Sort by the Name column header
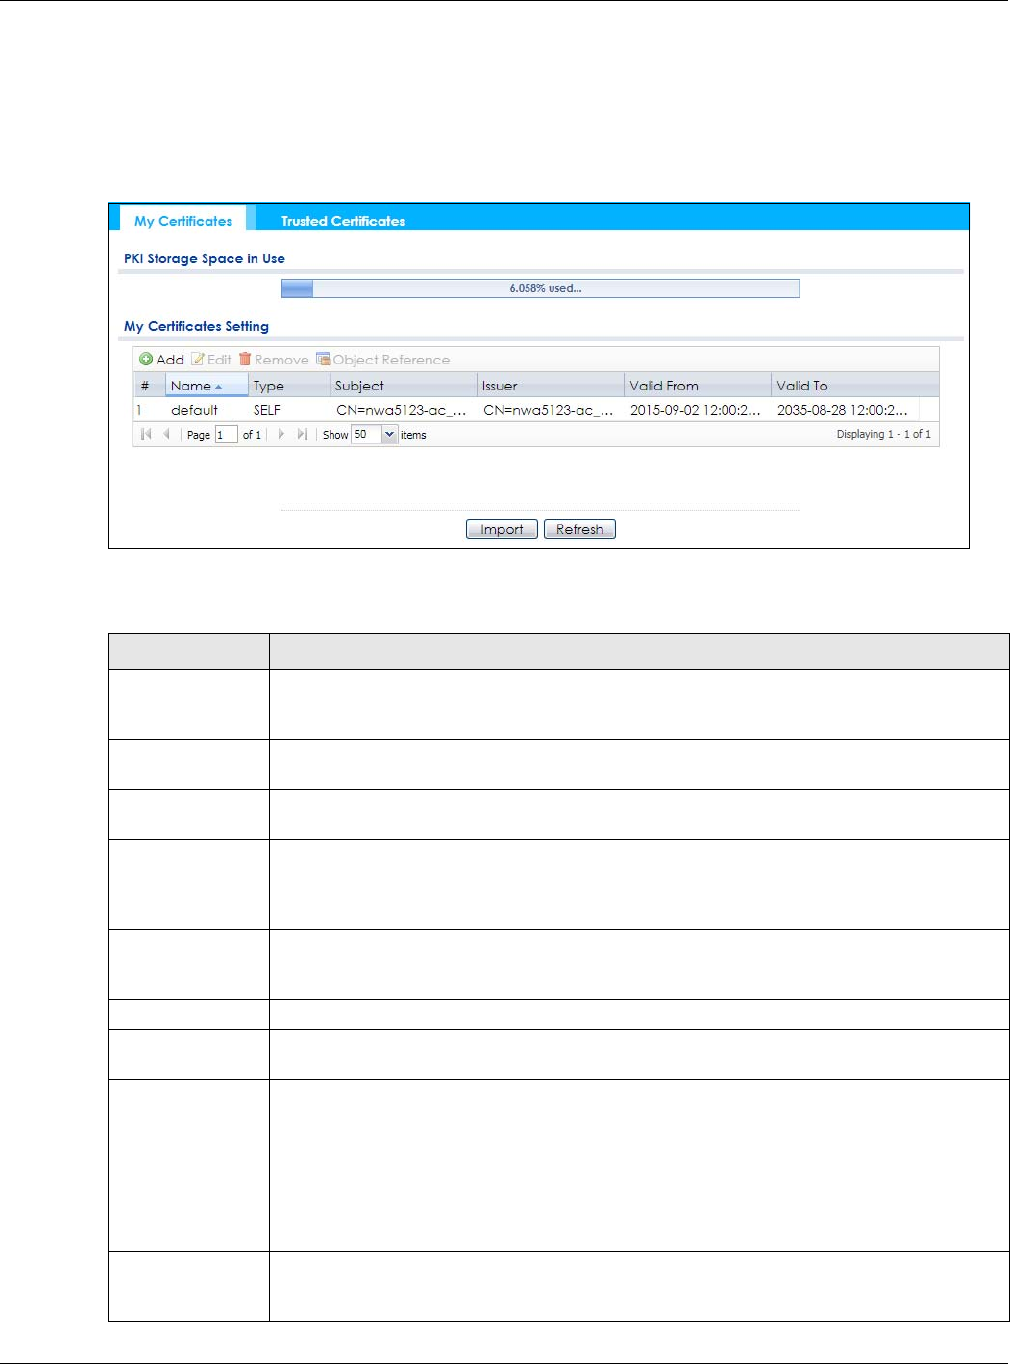Image resolution: width=1010 pixels, height=1364 pixels. (x=206, y=385)
